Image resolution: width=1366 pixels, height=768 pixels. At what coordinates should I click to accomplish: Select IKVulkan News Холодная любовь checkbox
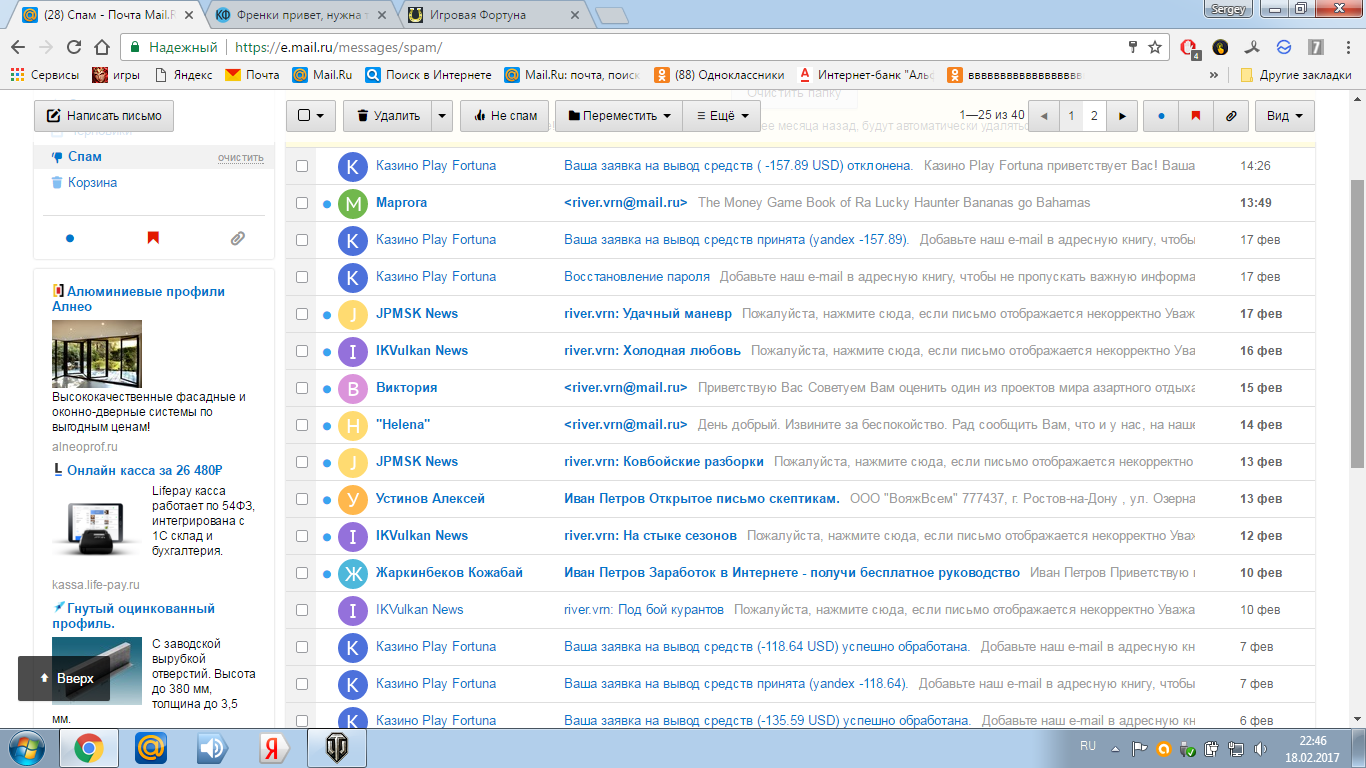302,351
